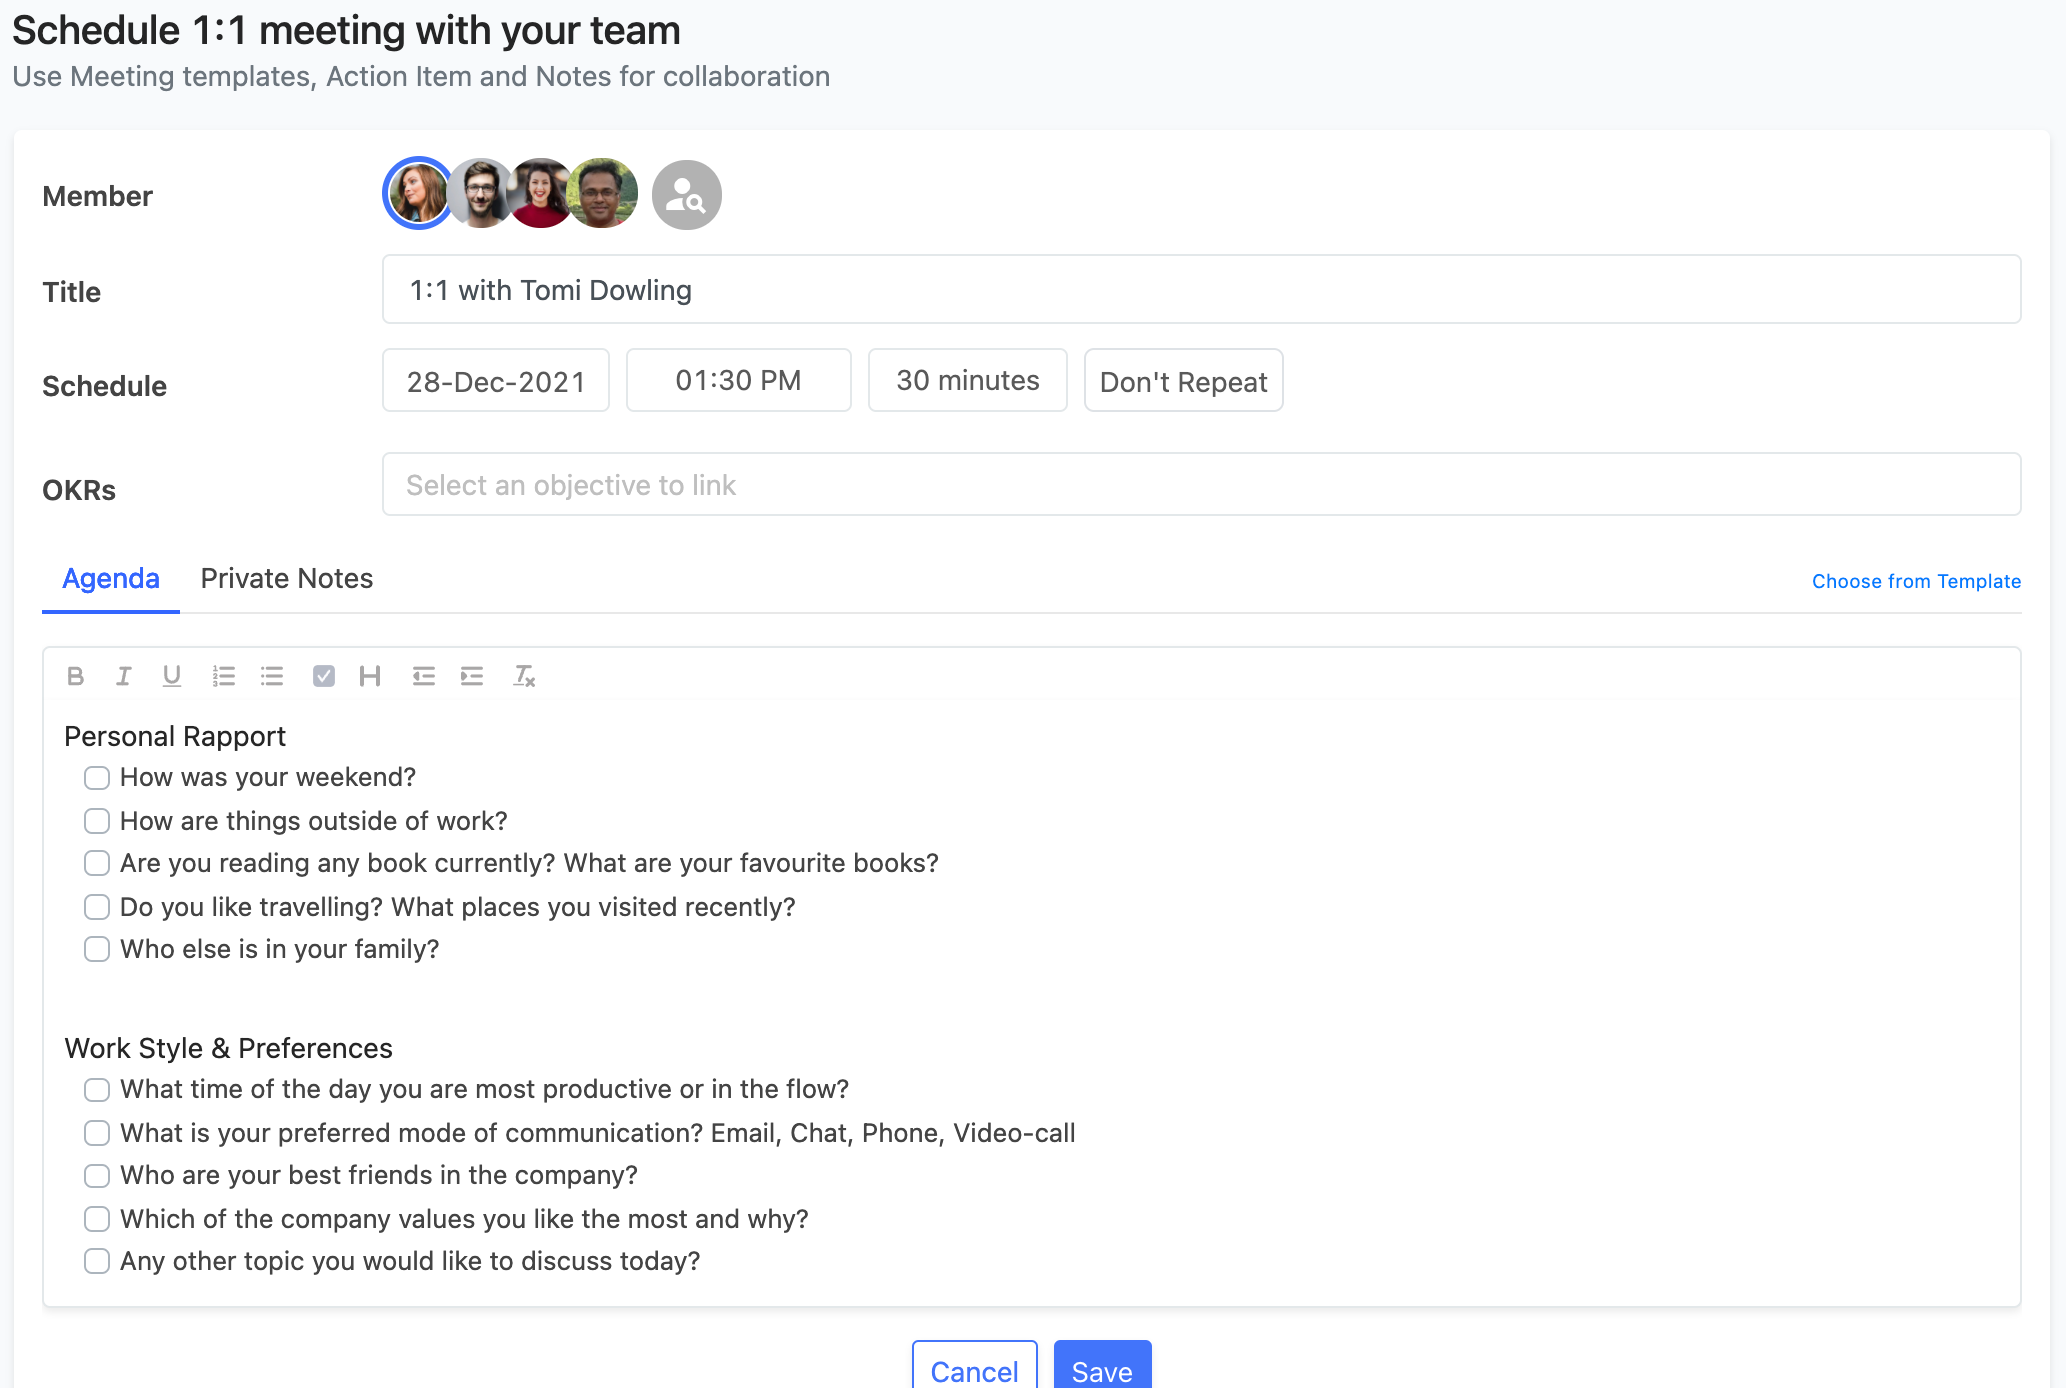Apply heading style with the H icon
This screenshot has width=2066, height=1388.
click(370, 677)
